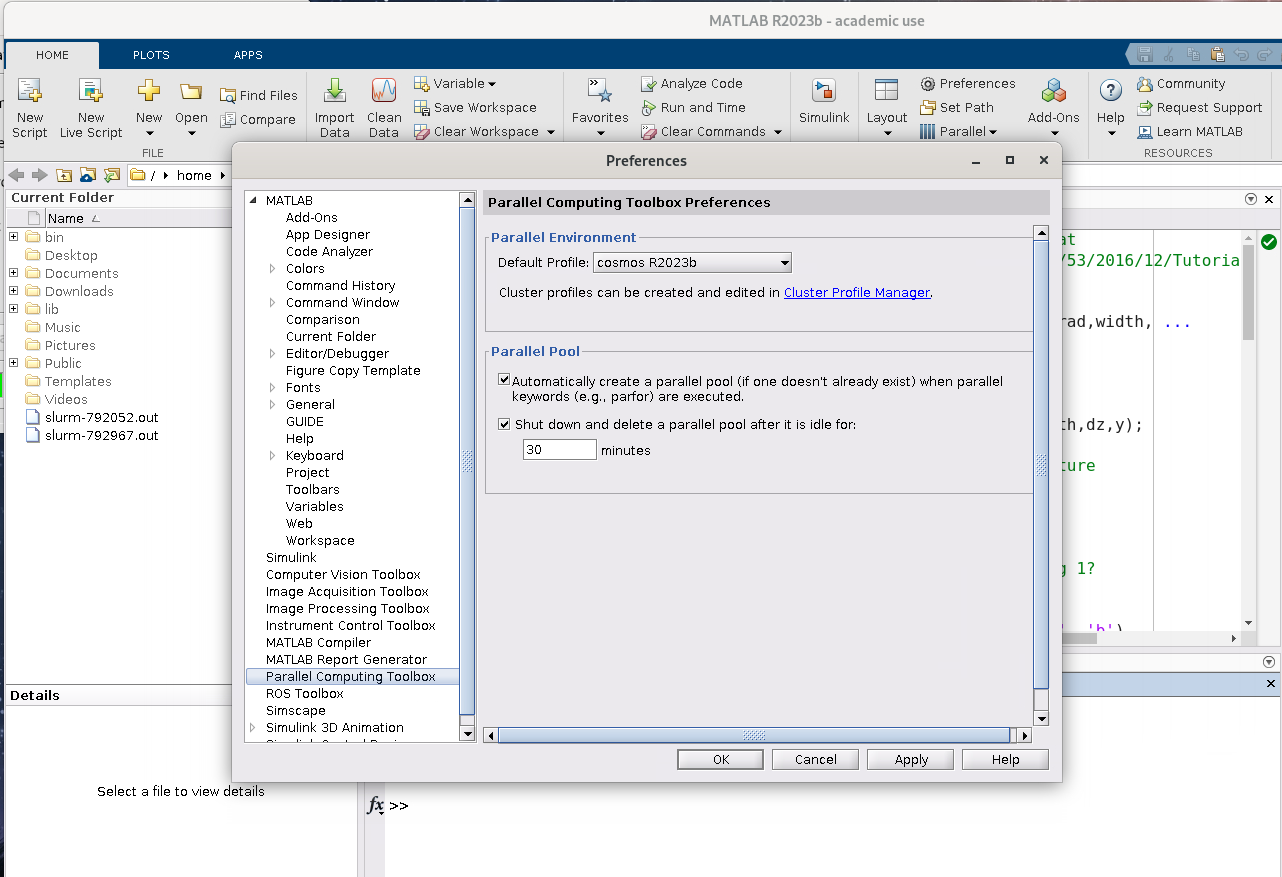Launch Simulink

pos(824,102)
